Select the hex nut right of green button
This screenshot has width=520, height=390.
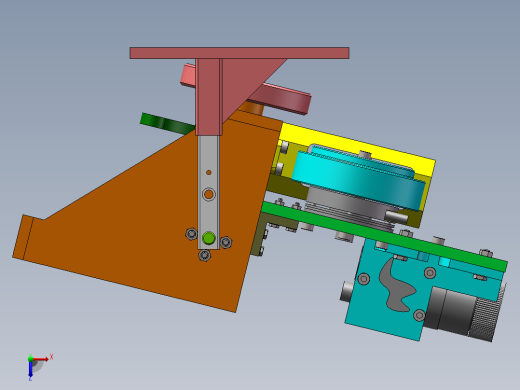226,242
